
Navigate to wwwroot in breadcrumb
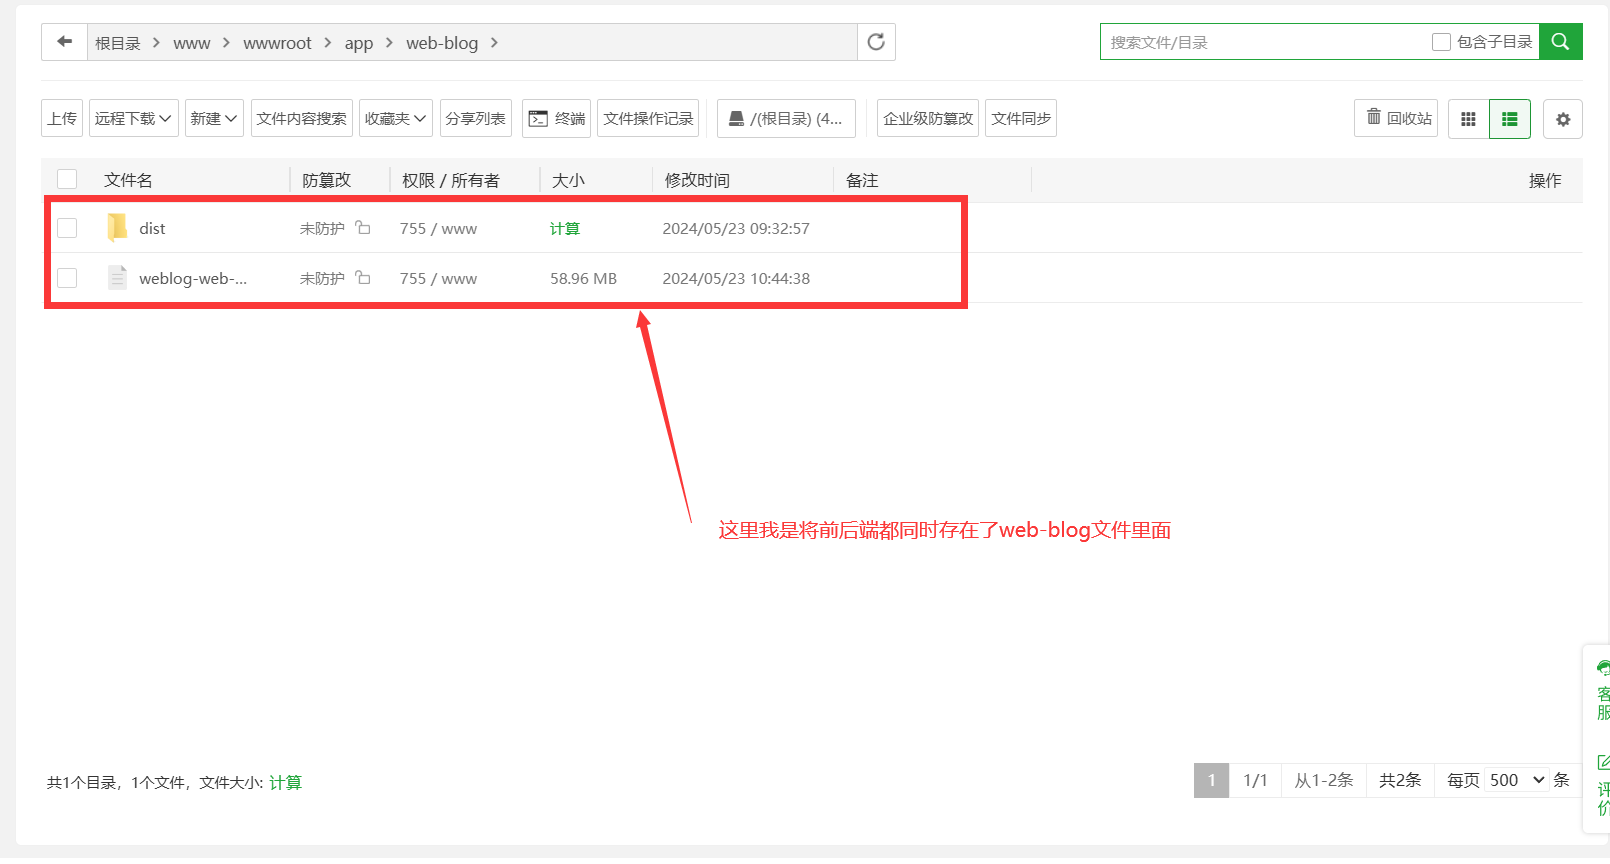tap(277, 43)
